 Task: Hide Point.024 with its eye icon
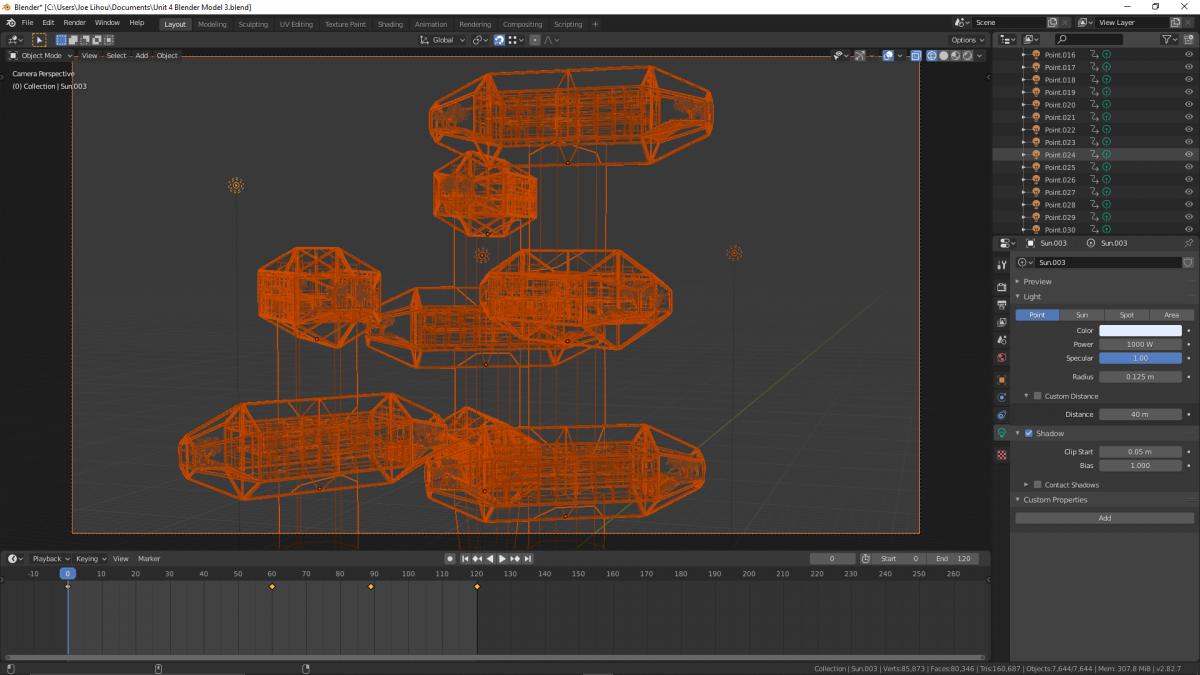[1189, 155]
